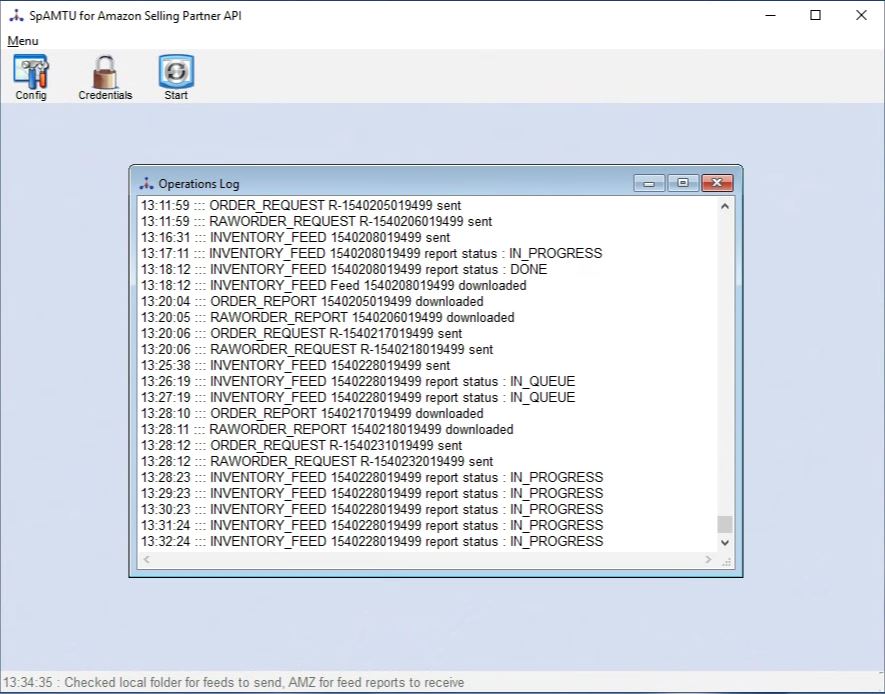Click the SpAMTU app icon in title bar

pyautogui.click(x=16, y=15)
